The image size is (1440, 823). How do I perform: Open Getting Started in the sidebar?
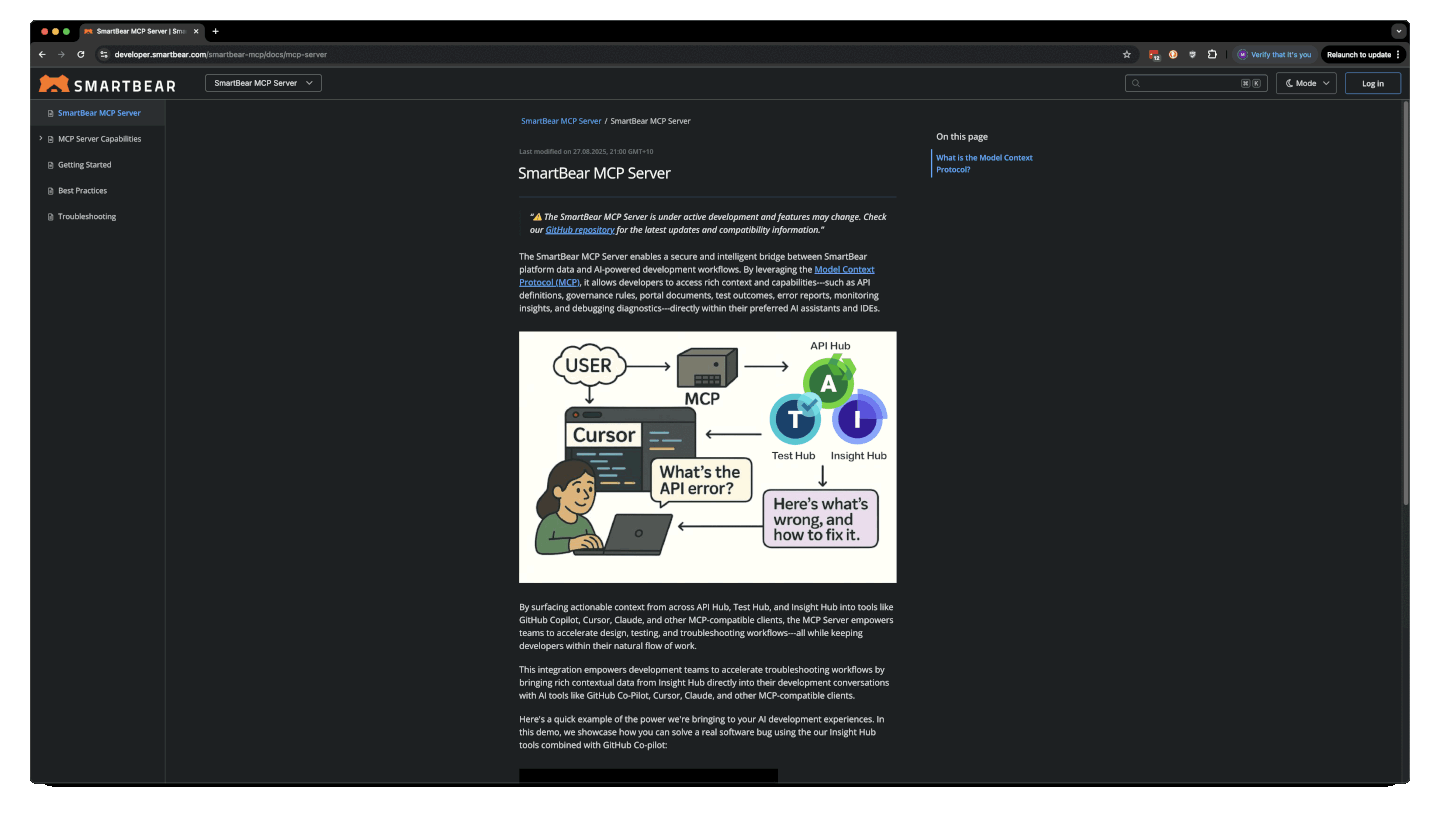[84, 165]
